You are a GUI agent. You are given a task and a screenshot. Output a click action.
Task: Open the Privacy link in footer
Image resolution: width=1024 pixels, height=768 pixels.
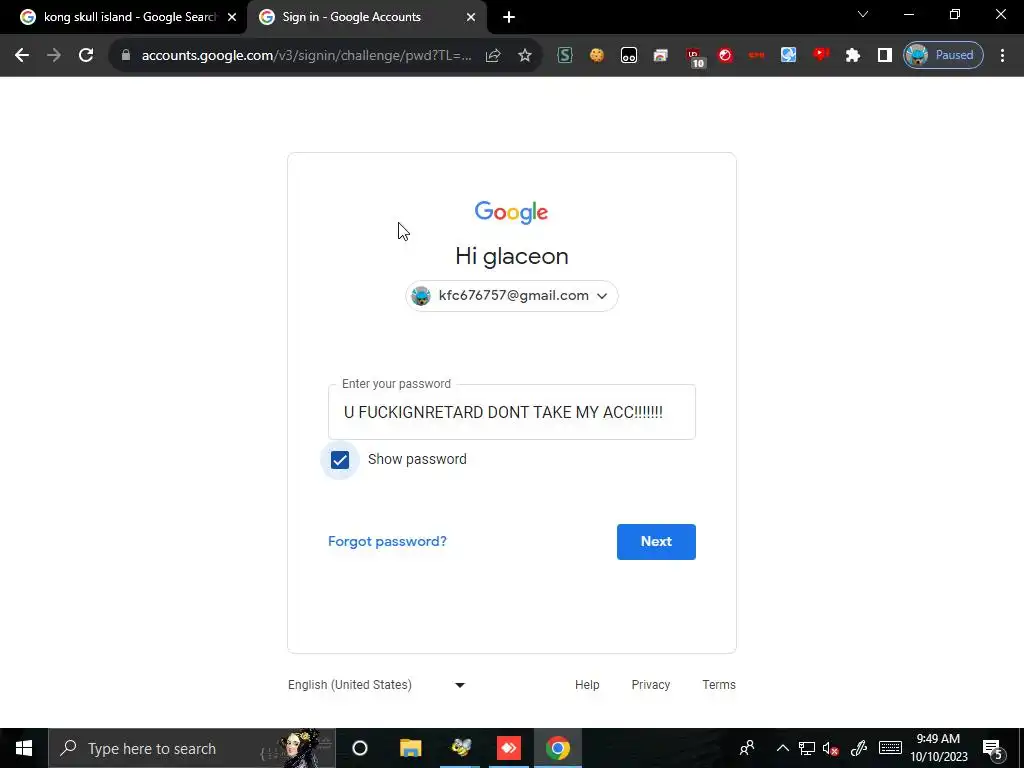[x=650, y=684]
